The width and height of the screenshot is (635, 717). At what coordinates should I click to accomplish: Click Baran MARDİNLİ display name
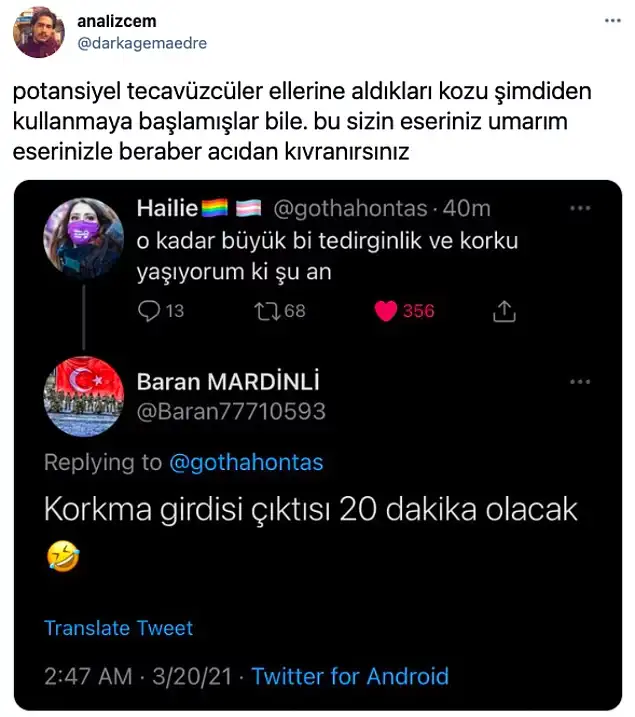click(228, 382)
